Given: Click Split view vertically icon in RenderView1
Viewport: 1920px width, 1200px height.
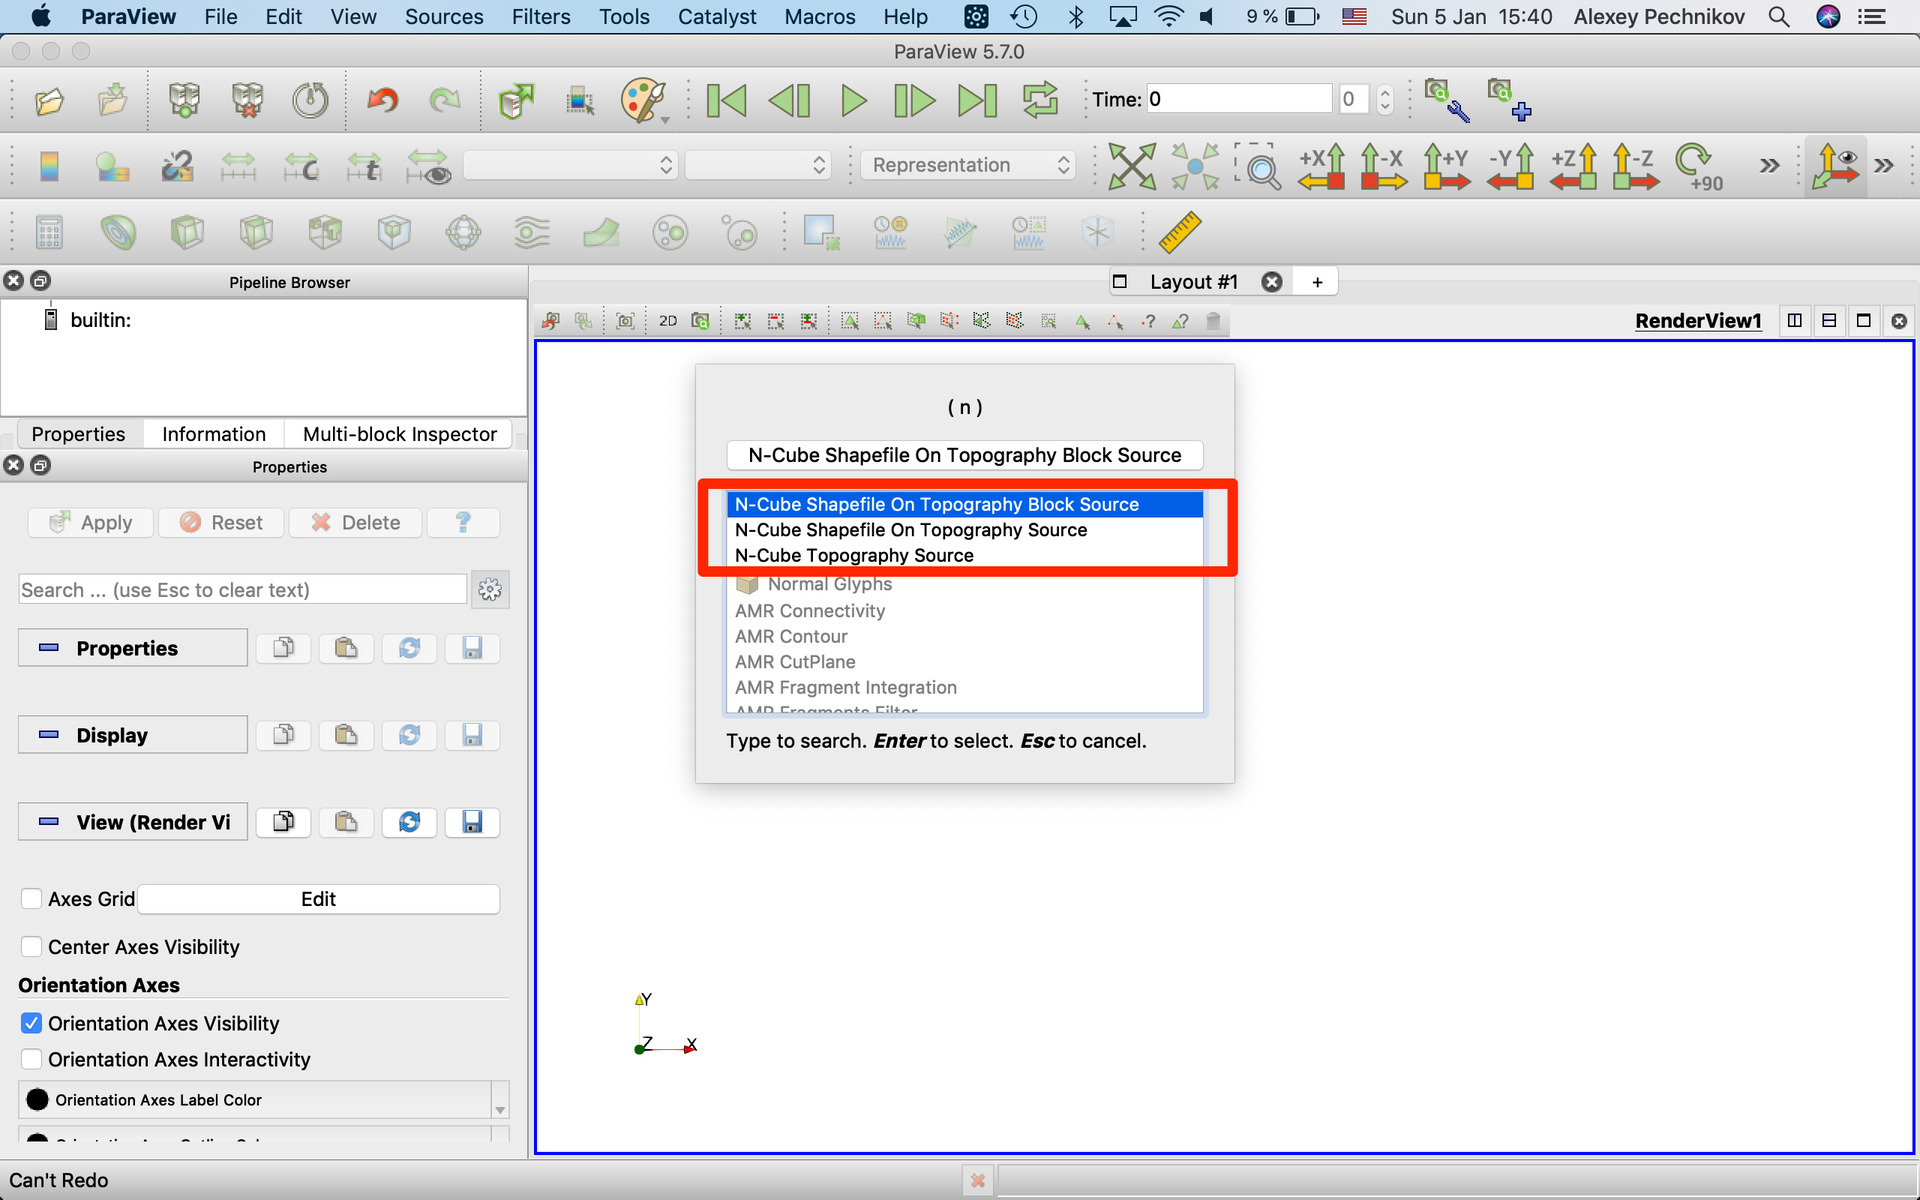Looking at the screenshot, I should coord(1829,321).
